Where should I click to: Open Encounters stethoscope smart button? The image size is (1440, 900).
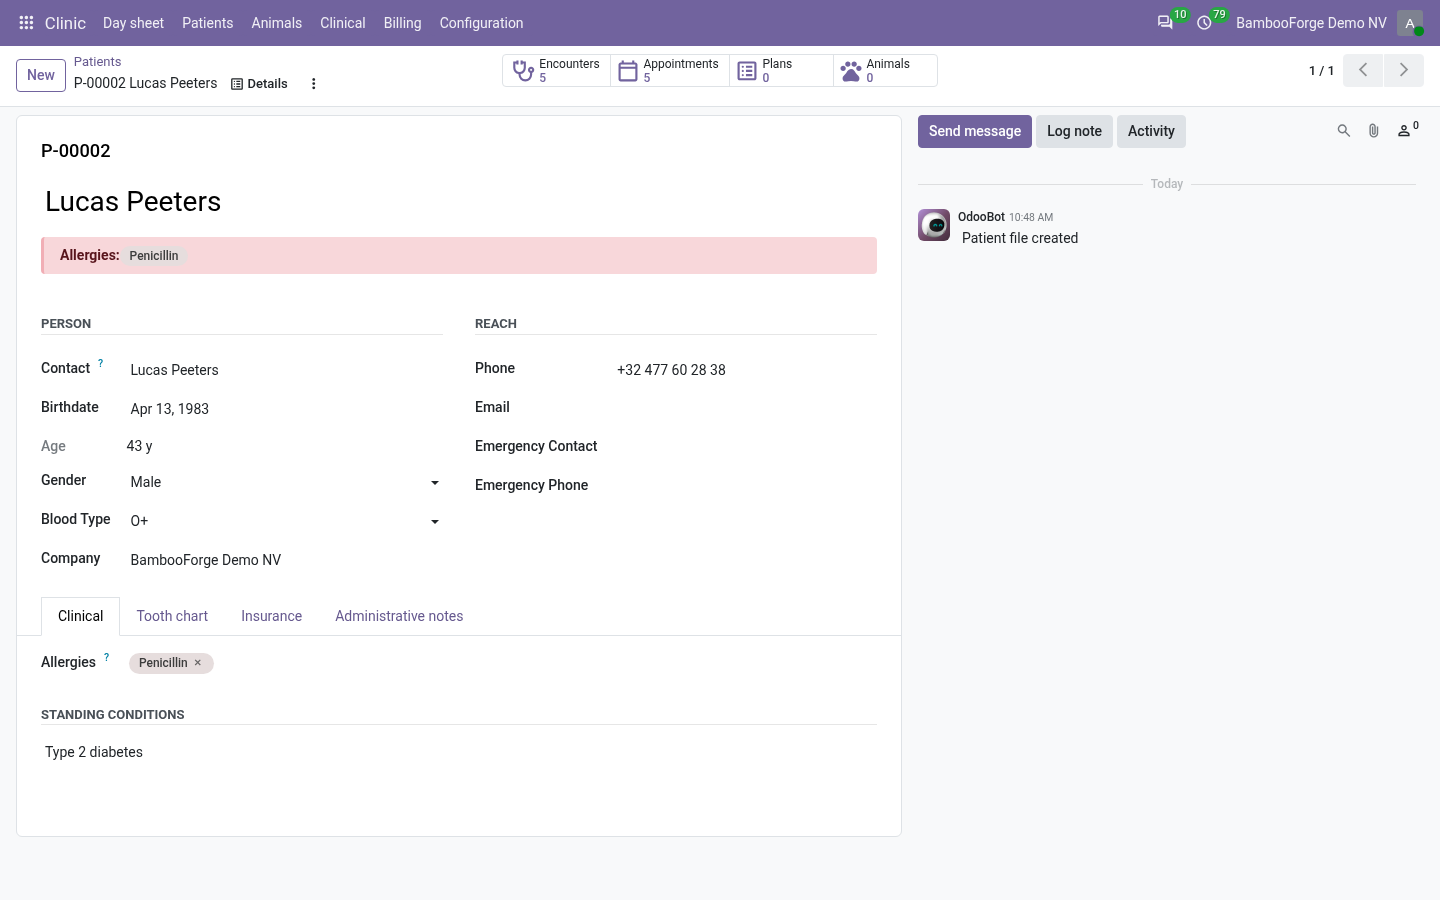point(556,71)
